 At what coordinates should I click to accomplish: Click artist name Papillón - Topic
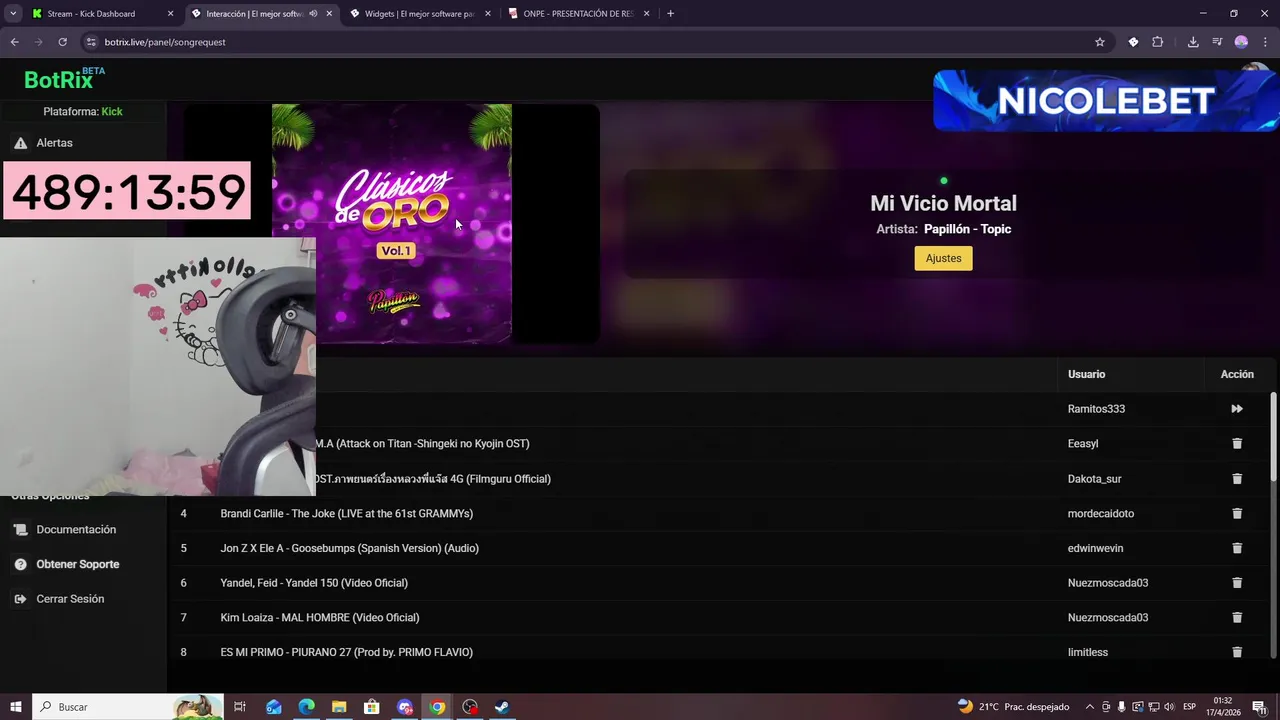pos(967,229)
